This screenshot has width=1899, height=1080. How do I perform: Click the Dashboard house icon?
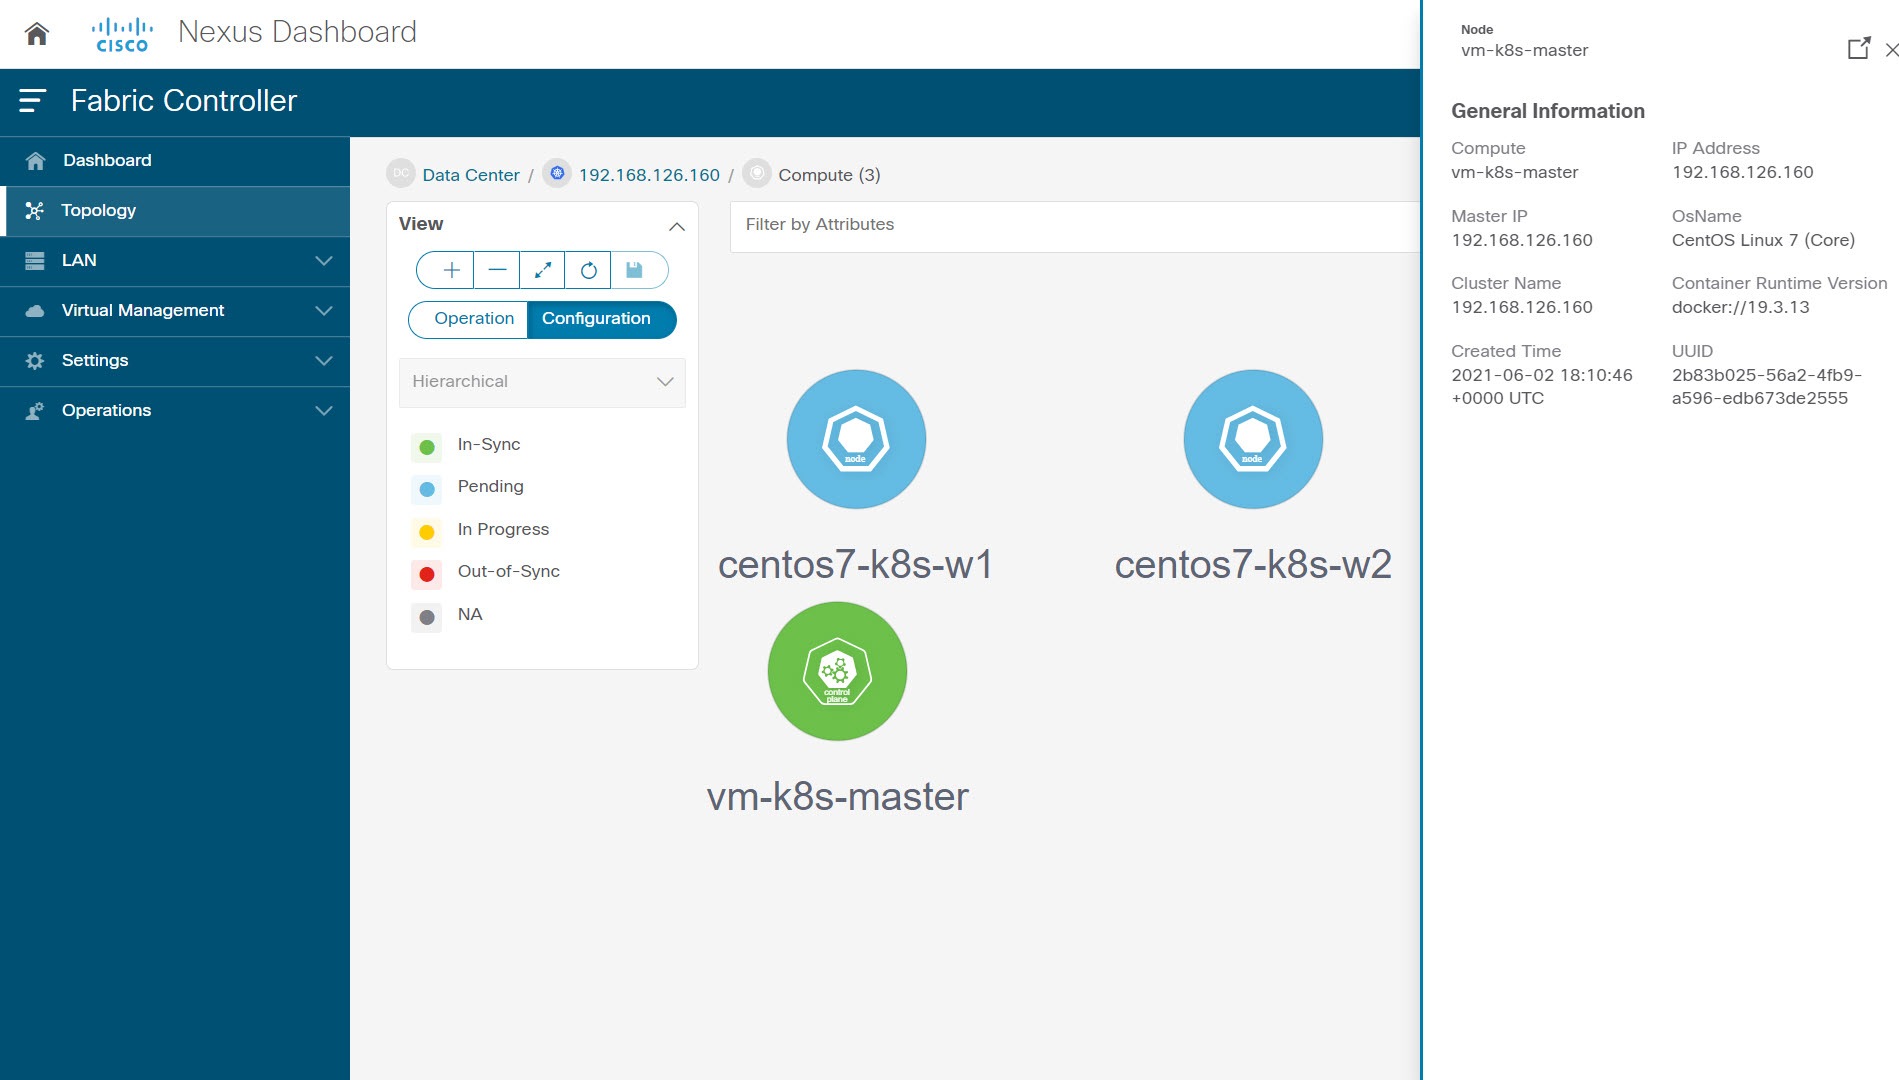(35, 161)
